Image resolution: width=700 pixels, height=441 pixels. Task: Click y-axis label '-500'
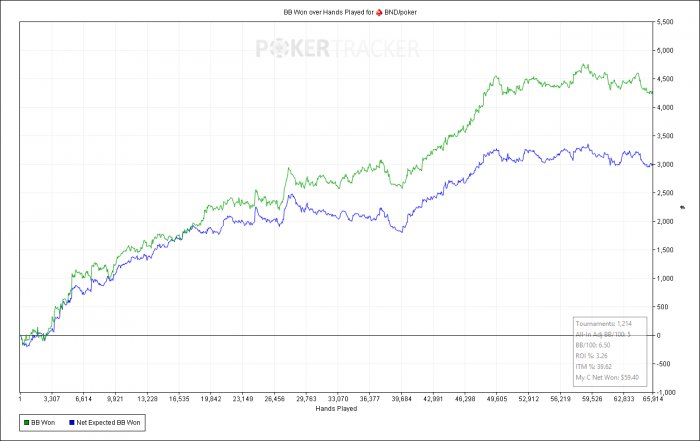pyautogui.click(x=663, y=364)
